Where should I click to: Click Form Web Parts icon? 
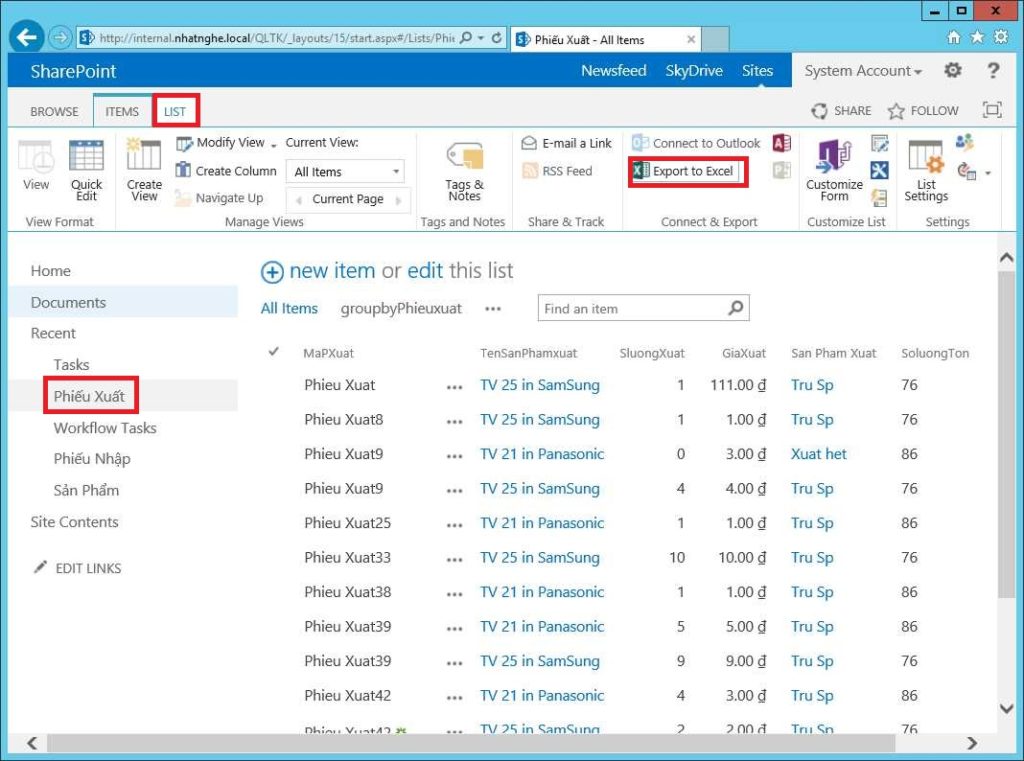point(879,142)
